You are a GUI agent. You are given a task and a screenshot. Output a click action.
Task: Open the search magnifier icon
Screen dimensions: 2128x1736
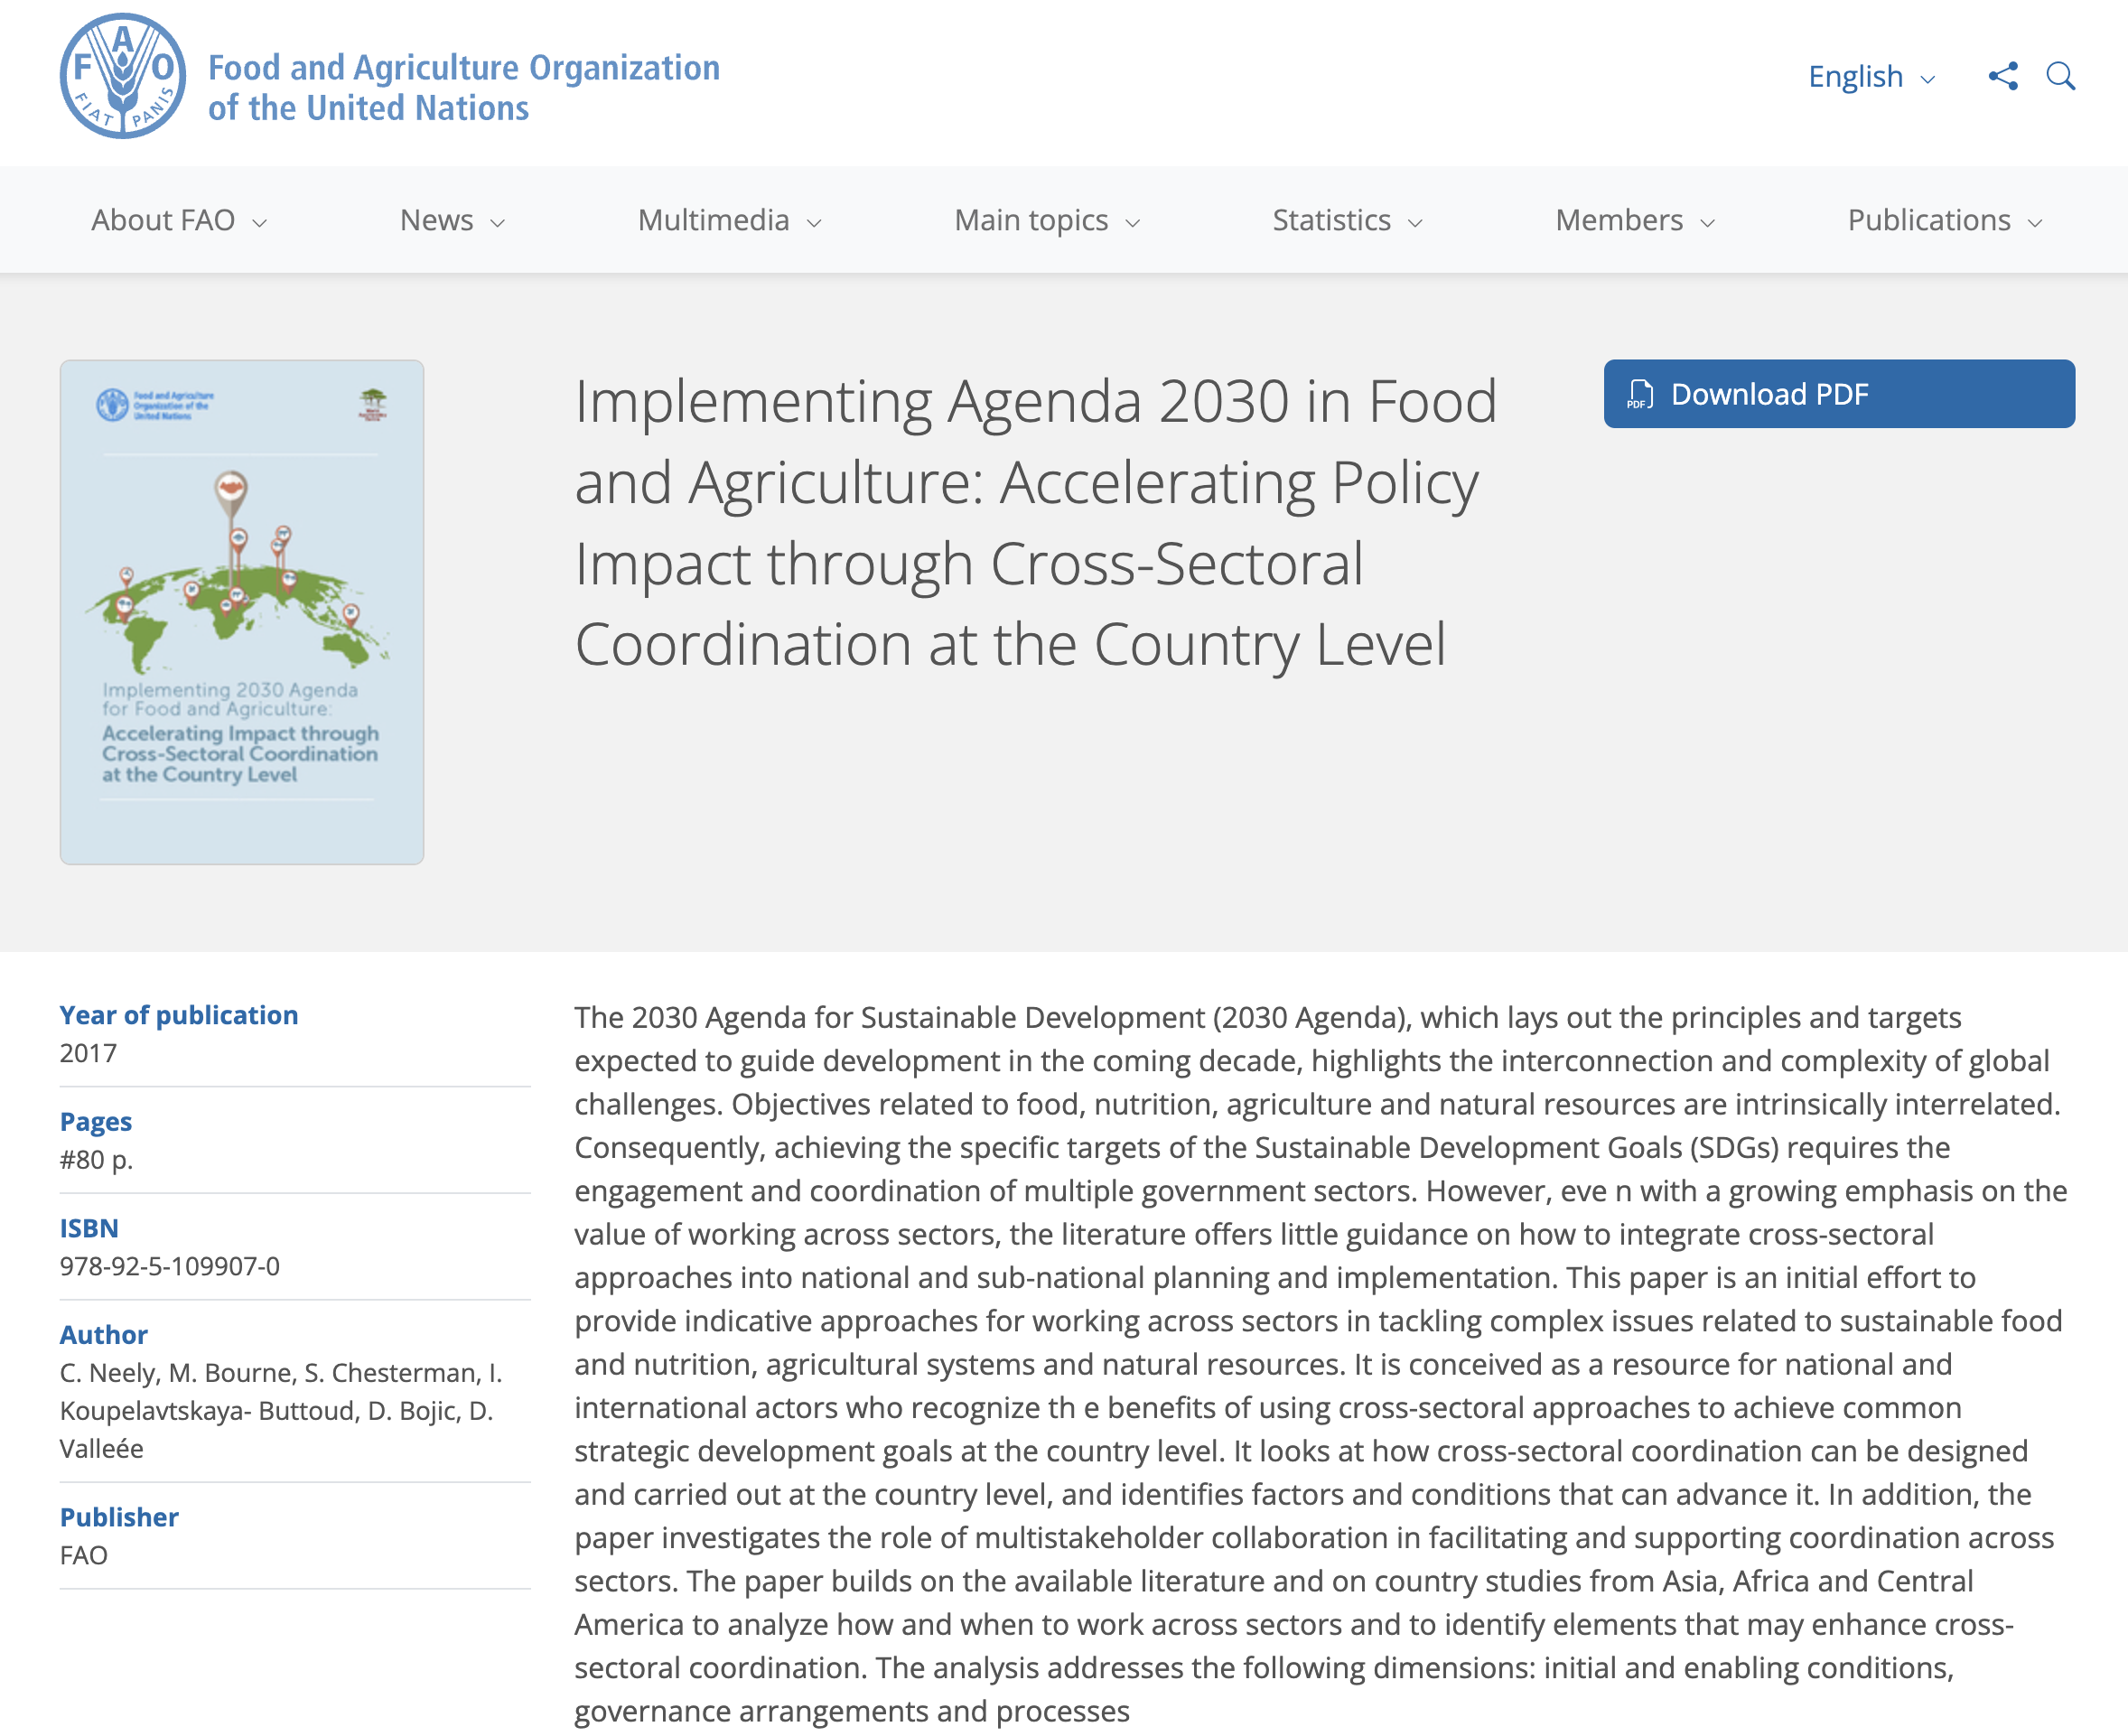(x=2061, y=76)
